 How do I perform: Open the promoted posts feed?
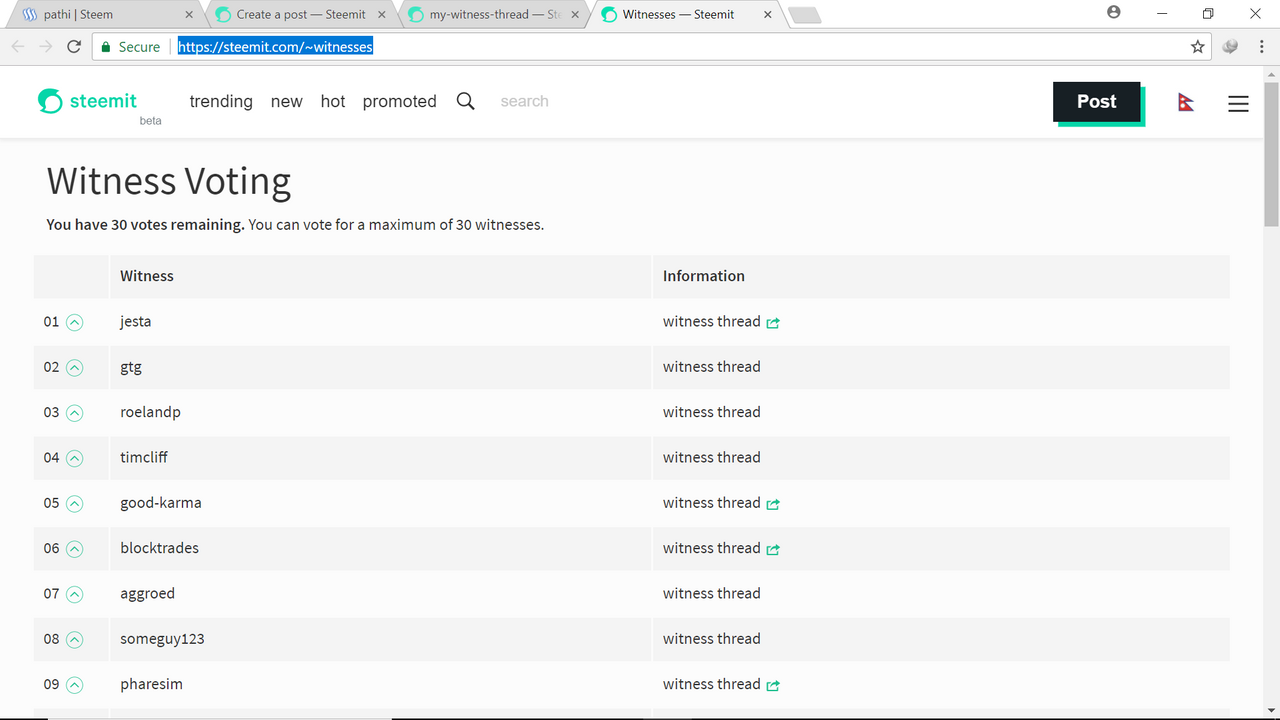pos(399,101)
